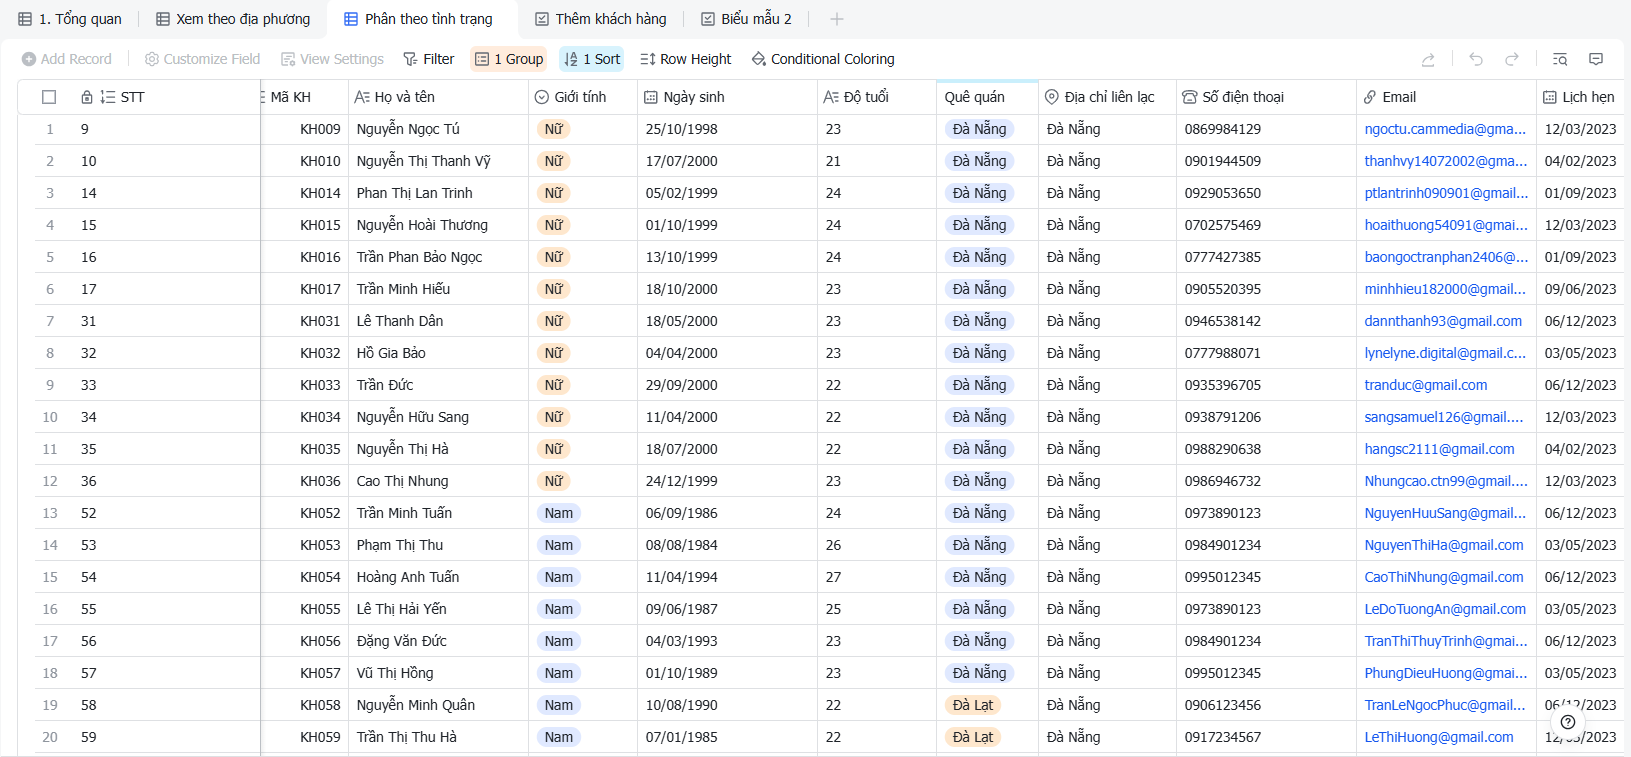Open Conditional Coloring settings

[x=823, y=59]
